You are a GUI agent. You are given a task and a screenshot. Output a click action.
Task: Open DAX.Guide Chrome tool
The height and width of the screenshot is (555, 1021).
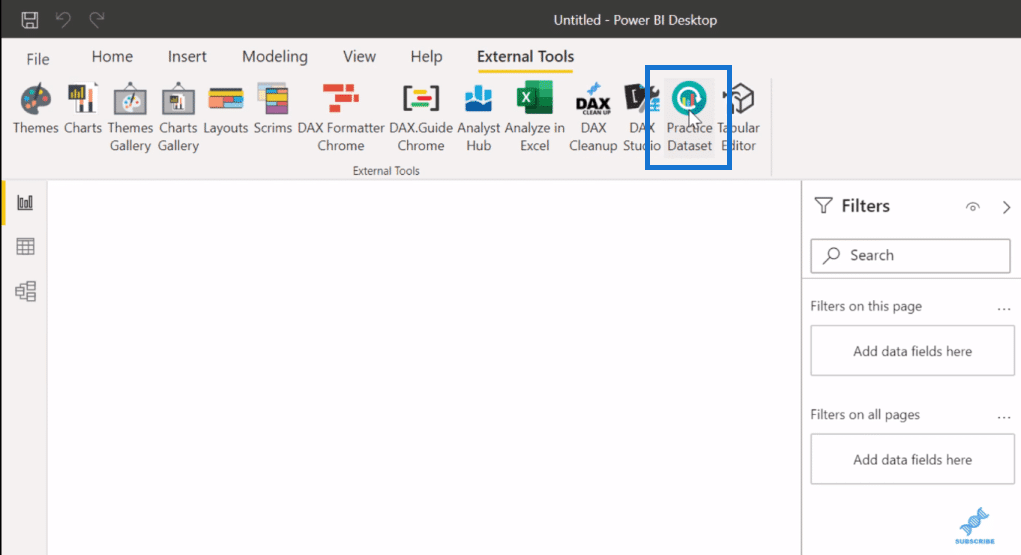coord(421,118)
